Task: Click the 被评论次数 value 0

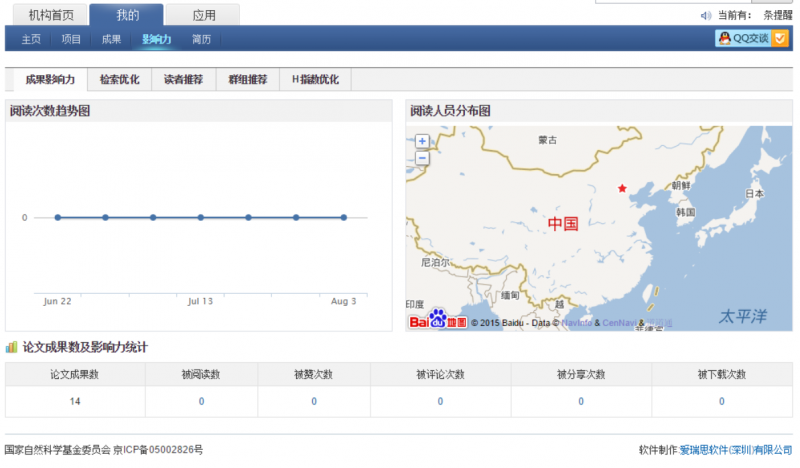Action: [x=440, y=402]
